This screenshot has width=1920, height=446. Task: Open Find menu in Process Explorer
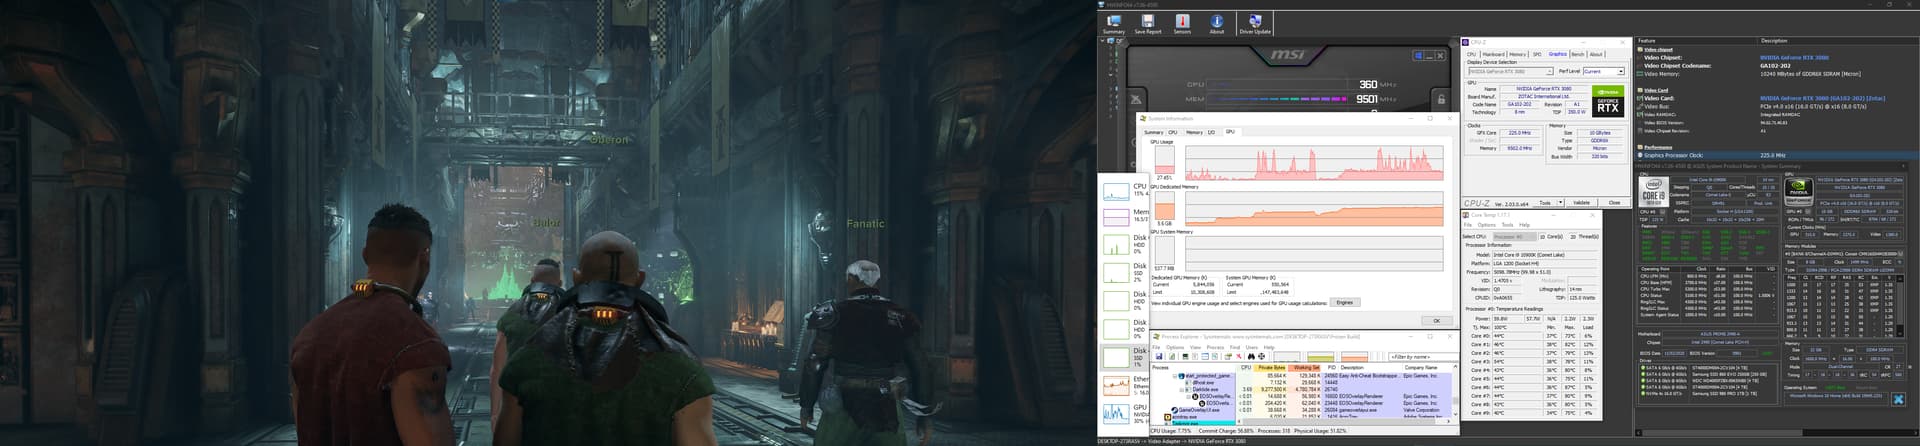(x=1235, y=348)
